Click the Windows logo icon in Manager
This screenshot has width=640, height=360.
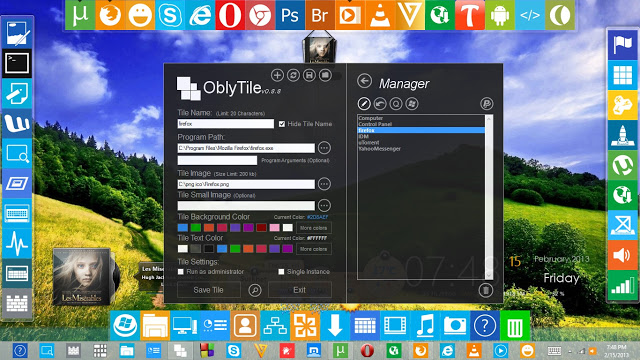click(411, 104)
